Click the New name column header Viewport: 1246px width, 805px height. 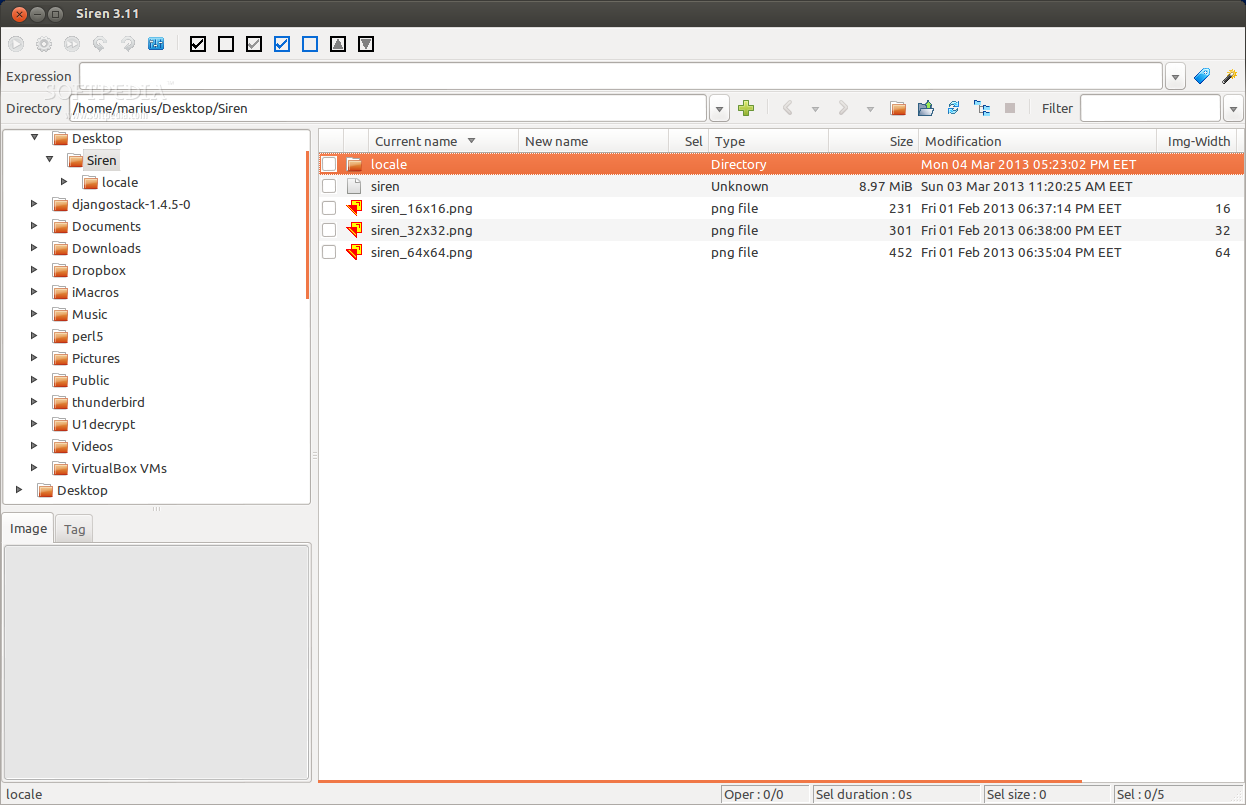point(594,141)
